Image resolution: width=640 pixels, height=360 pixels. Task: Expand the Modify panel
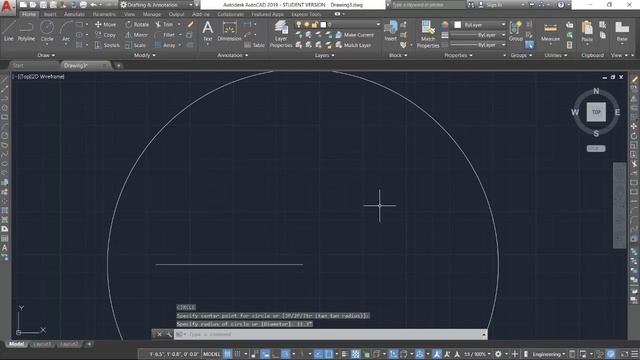pyautogui.click(x=144, y=55)
